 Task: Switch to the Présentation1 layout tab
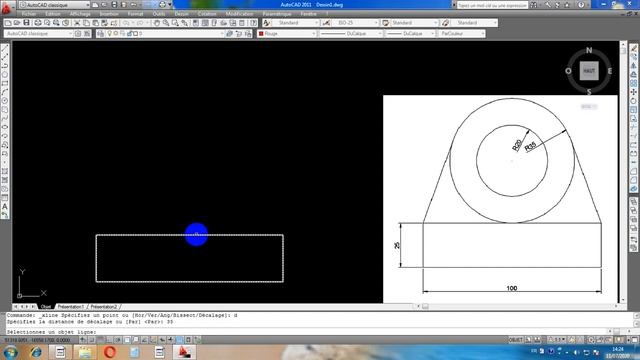tap(70, 307)
